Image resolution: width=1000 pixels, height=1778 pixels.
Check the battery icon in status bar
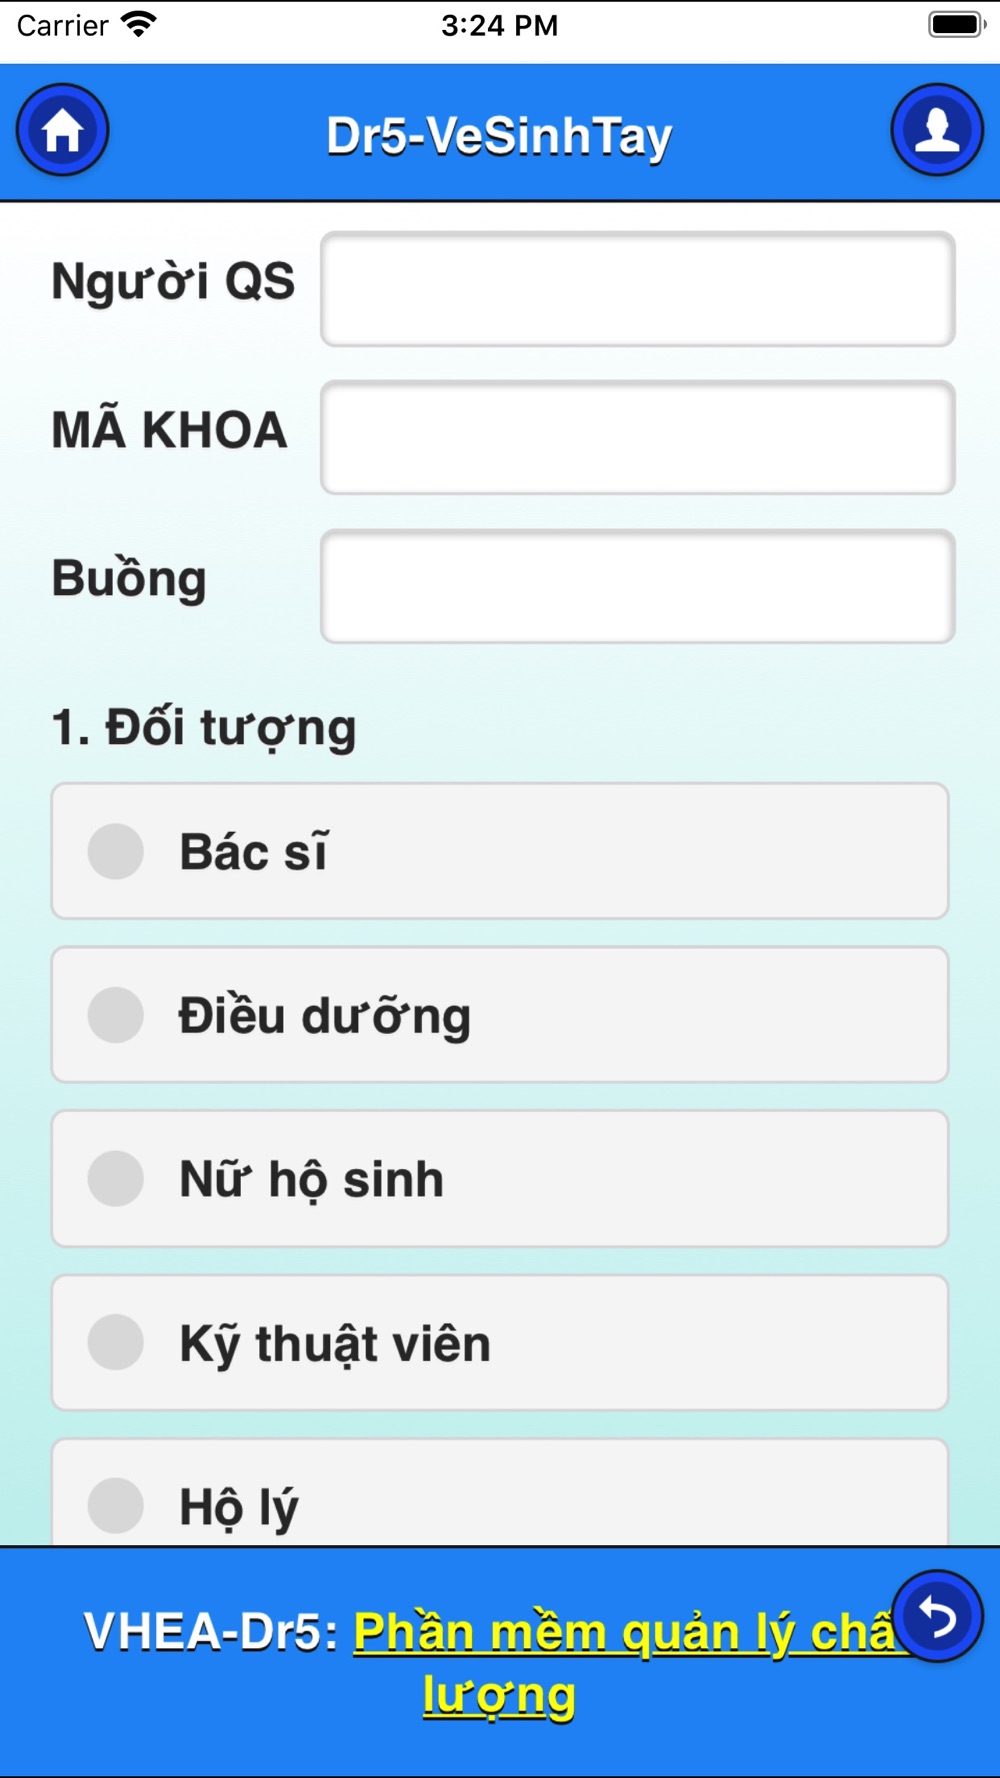tap(957, 24)
